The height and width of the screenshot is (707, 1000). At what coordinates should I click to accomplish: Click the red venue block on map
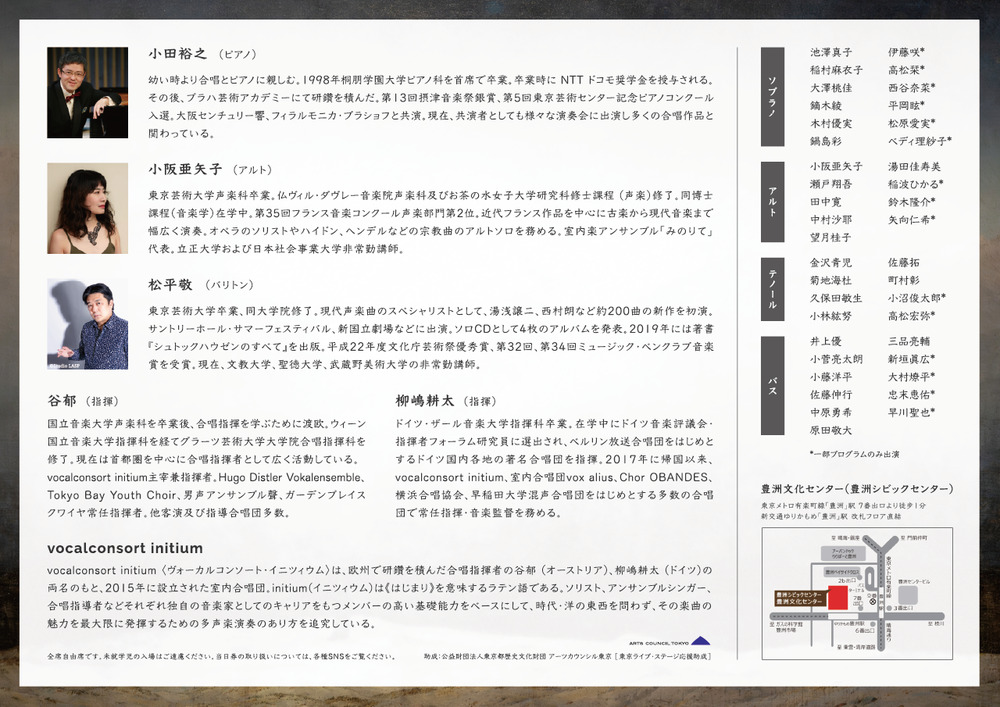839,599
